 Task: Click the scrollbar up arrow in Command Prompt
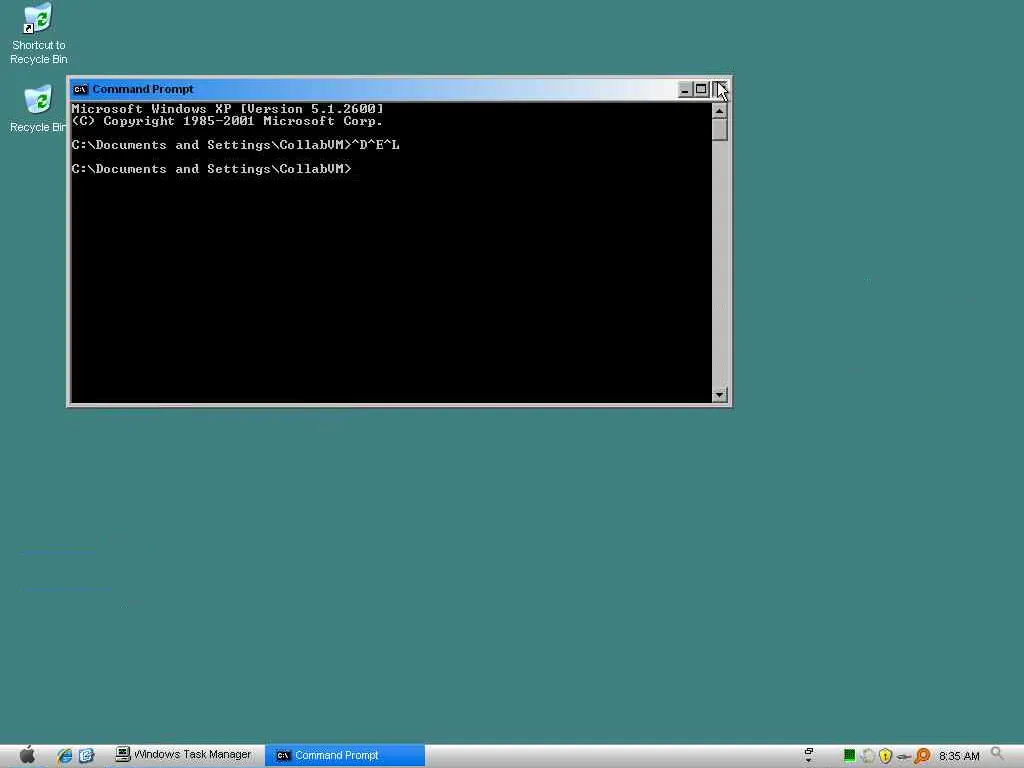(x=719, y=111)
